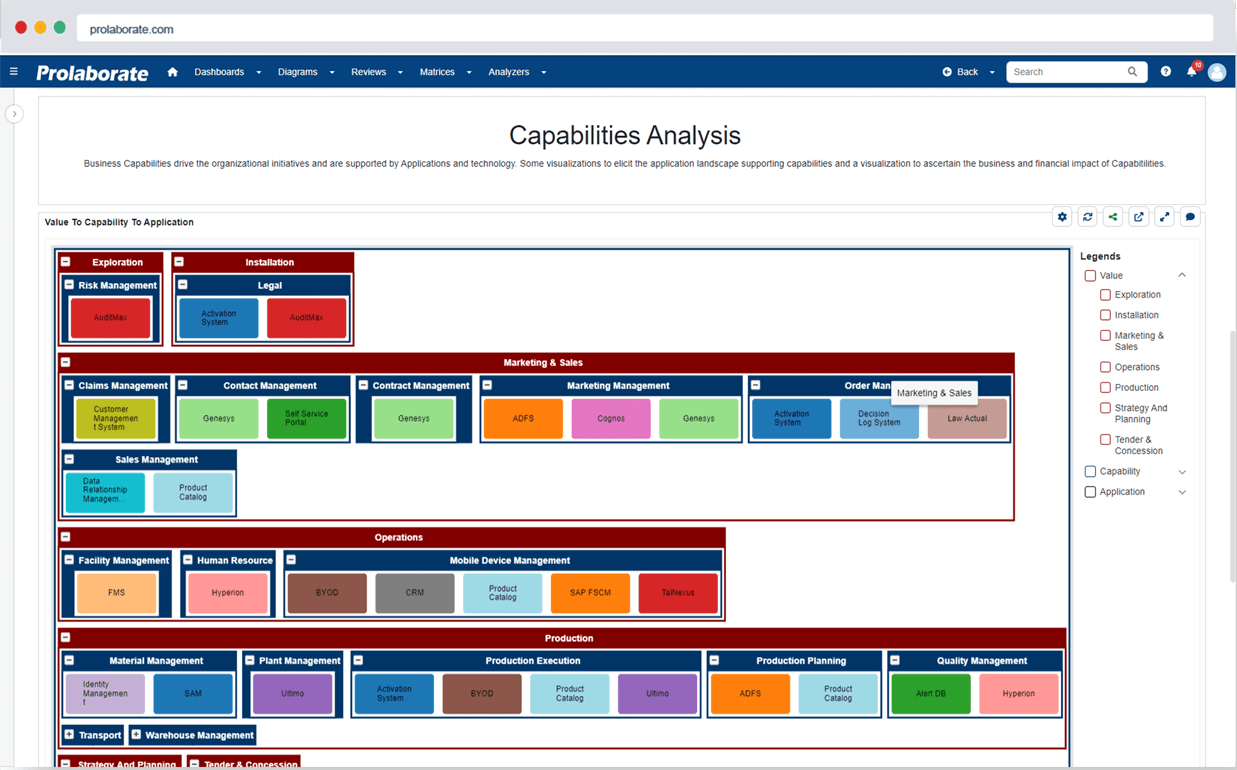This screenshot has height=770, width=1237.
Task: Collapse the Quality Management capability
Action: [x=895, y=660]
